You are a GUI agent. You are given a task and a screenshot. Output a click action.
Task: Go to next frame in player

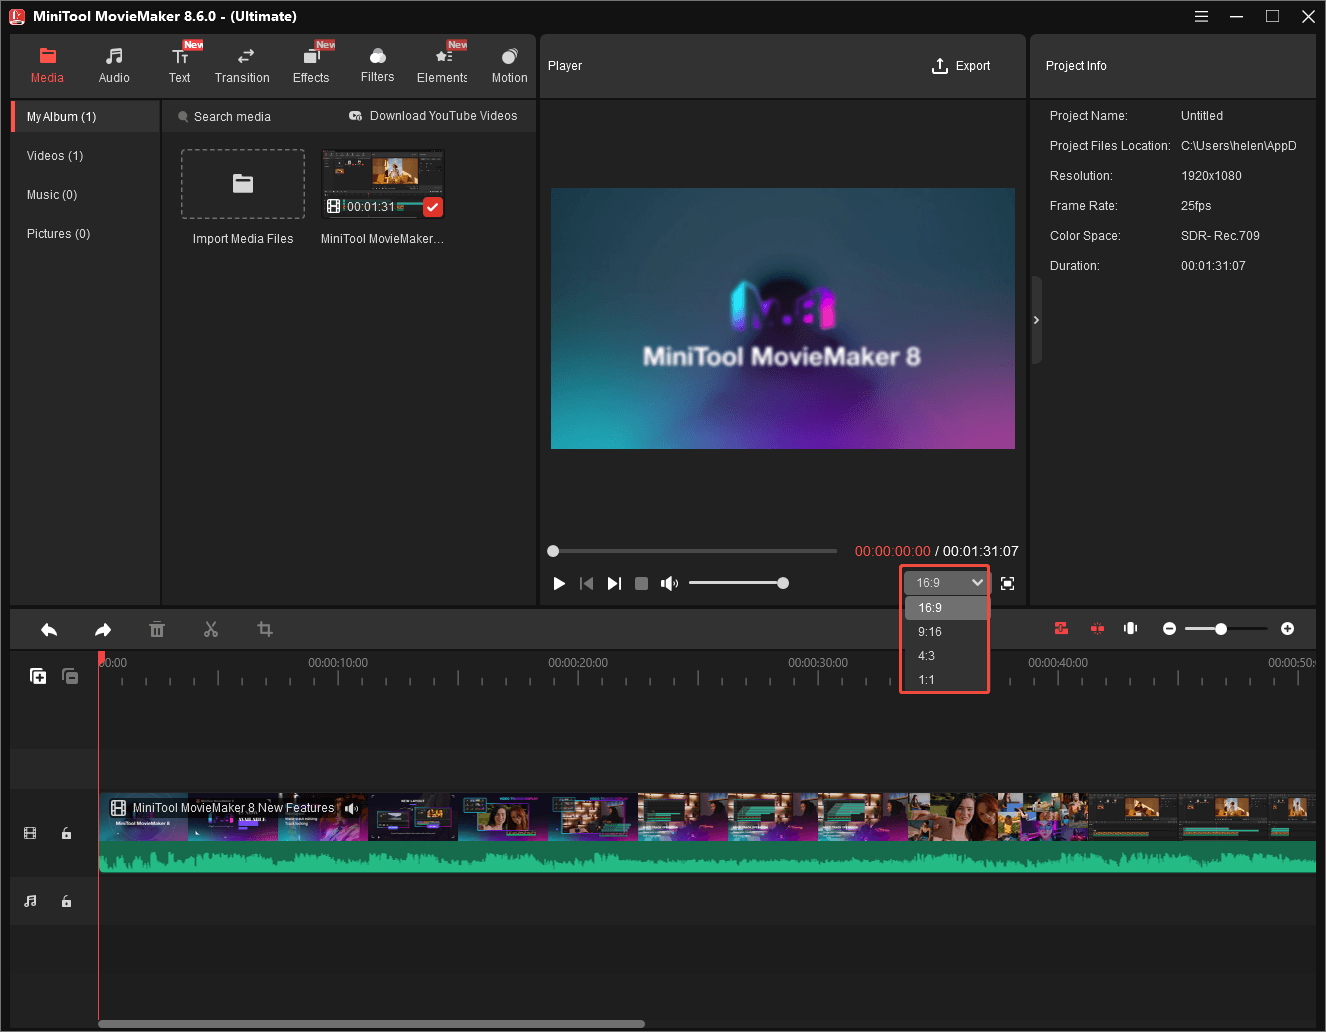614,583
